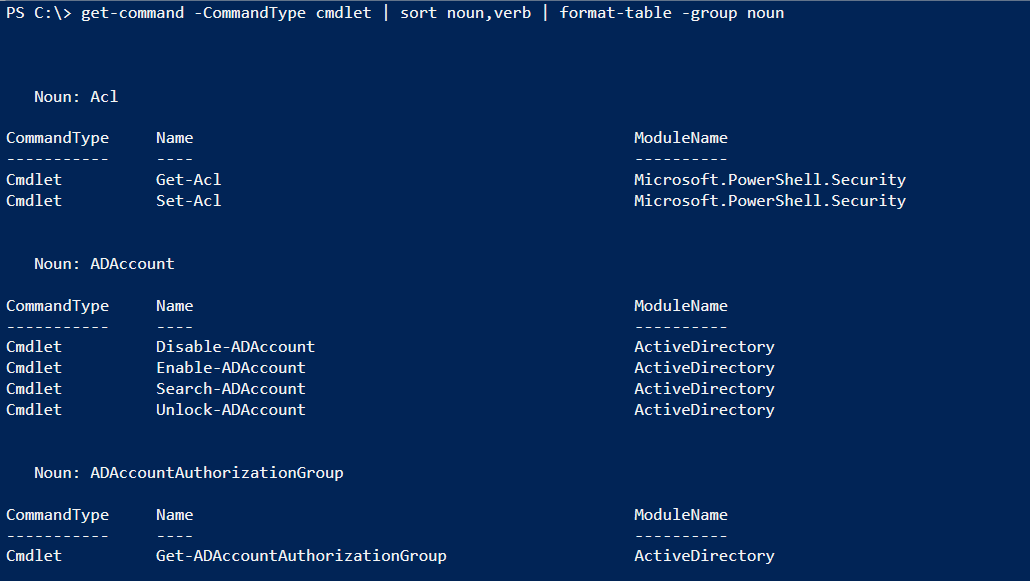Screen dimensions: 1030x581
Task: Click ActiveDirectory module beside Disable-ADAccount
Action: 704,346
